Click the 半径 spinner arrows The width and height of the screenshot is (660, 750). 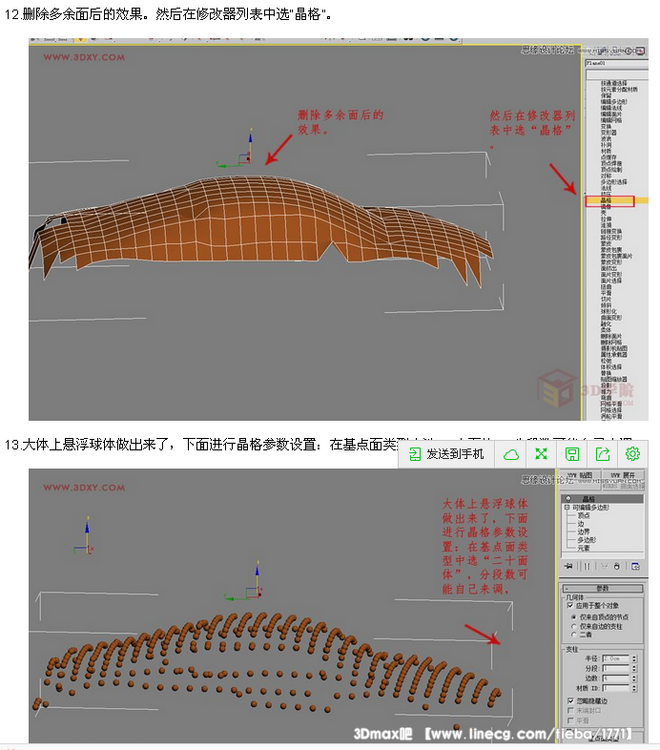pyautogui.click(x=635, y=659)
